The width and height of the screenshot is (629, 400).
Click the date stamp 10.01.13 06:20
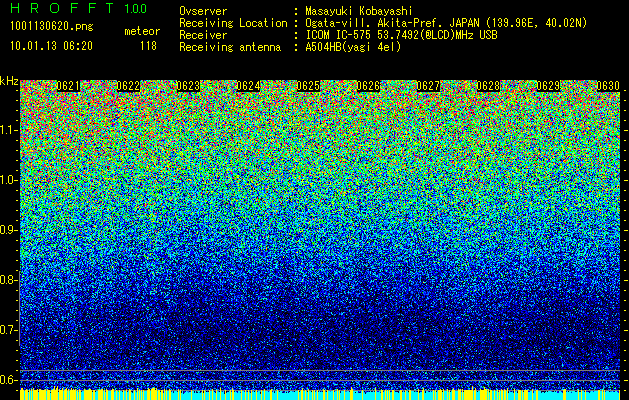click(x=51, y=46)
